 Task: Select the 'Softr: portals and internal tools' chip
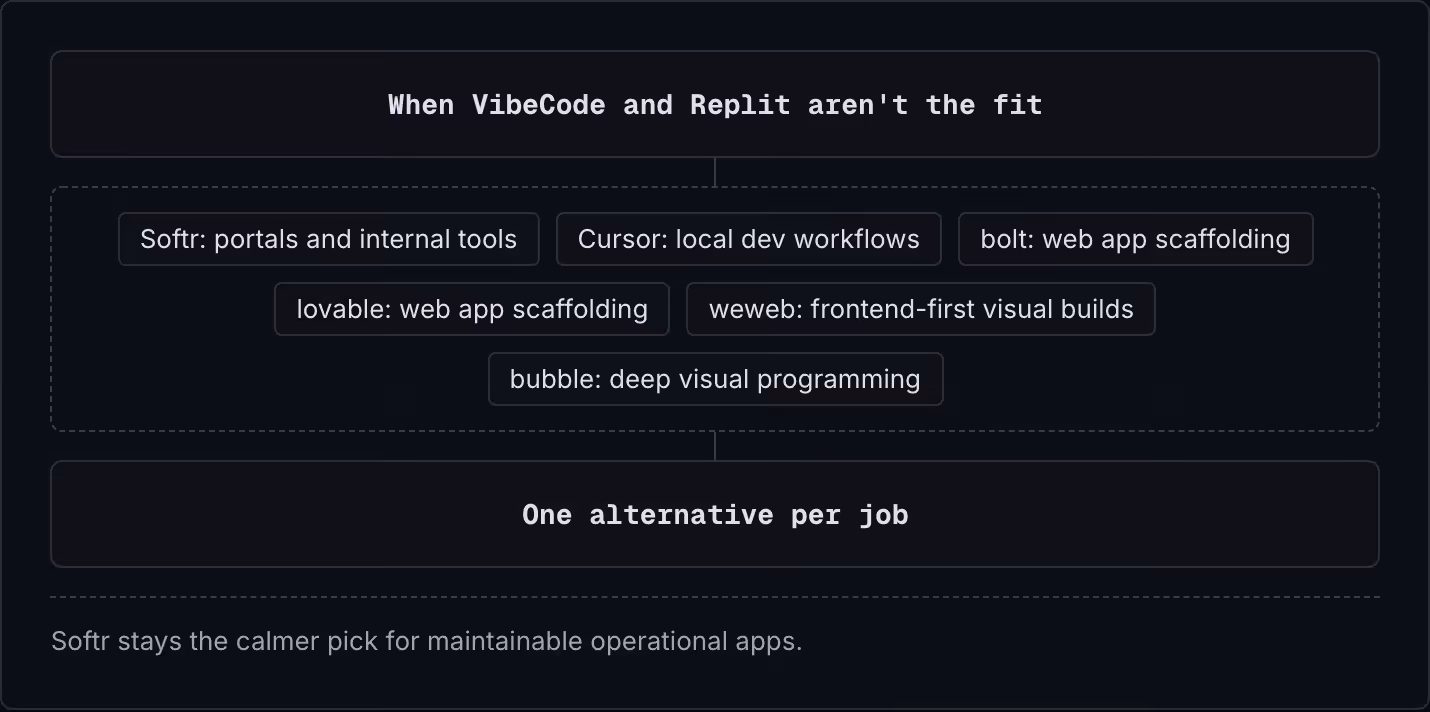[x=329, y=239]
